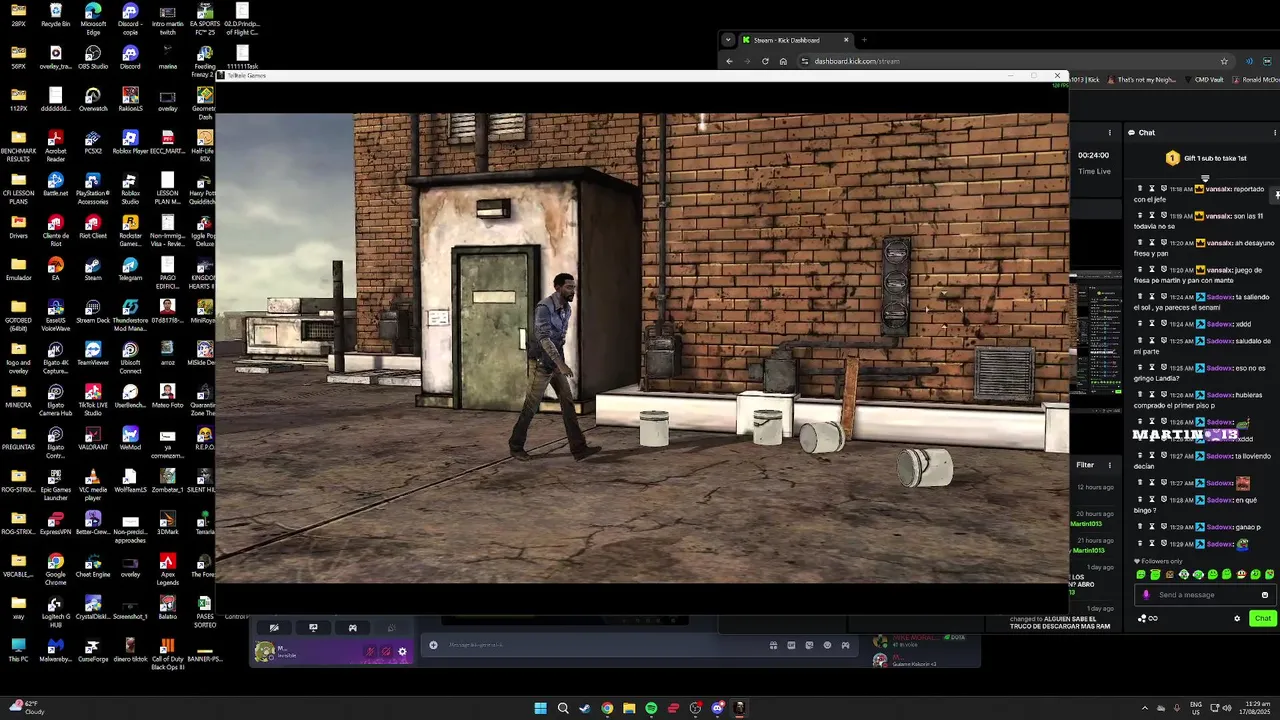This screenshot has width=1280, height=720.
Task: Open the CMD Vault bookmark
Action: pyautogui.click(x=1205, y=80)
